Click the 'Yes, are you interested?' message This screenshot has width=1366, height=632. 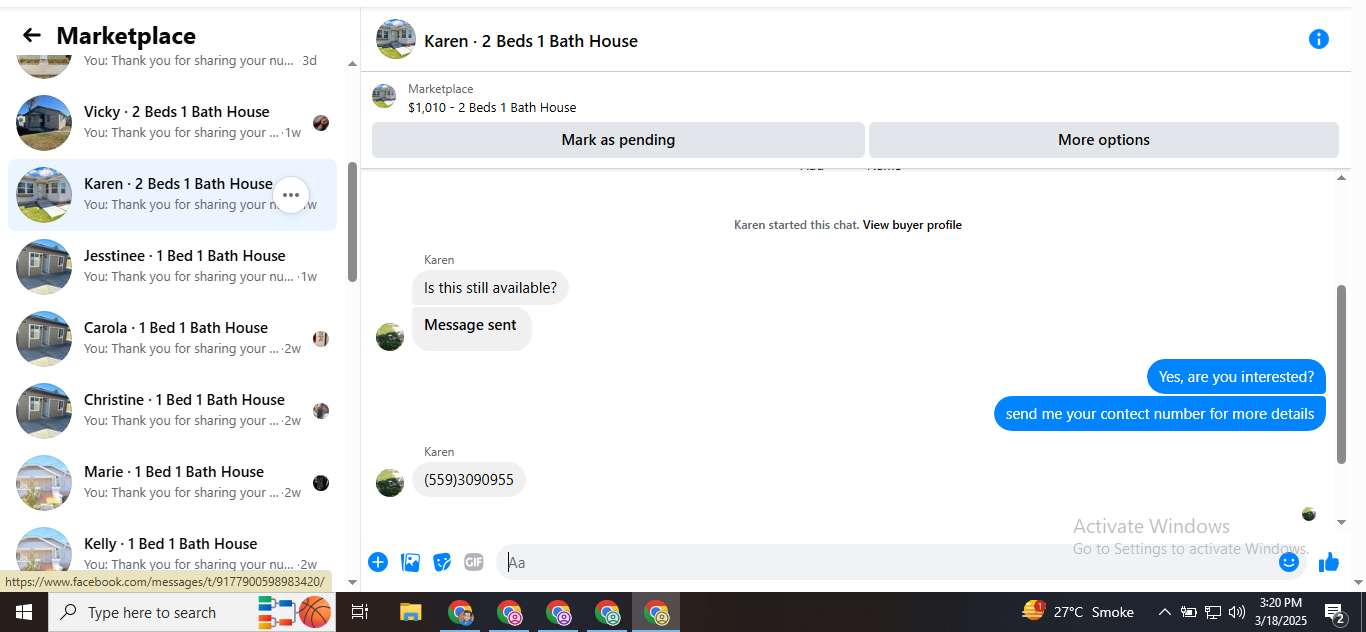pyautogui.click(x=1236, y=377)
